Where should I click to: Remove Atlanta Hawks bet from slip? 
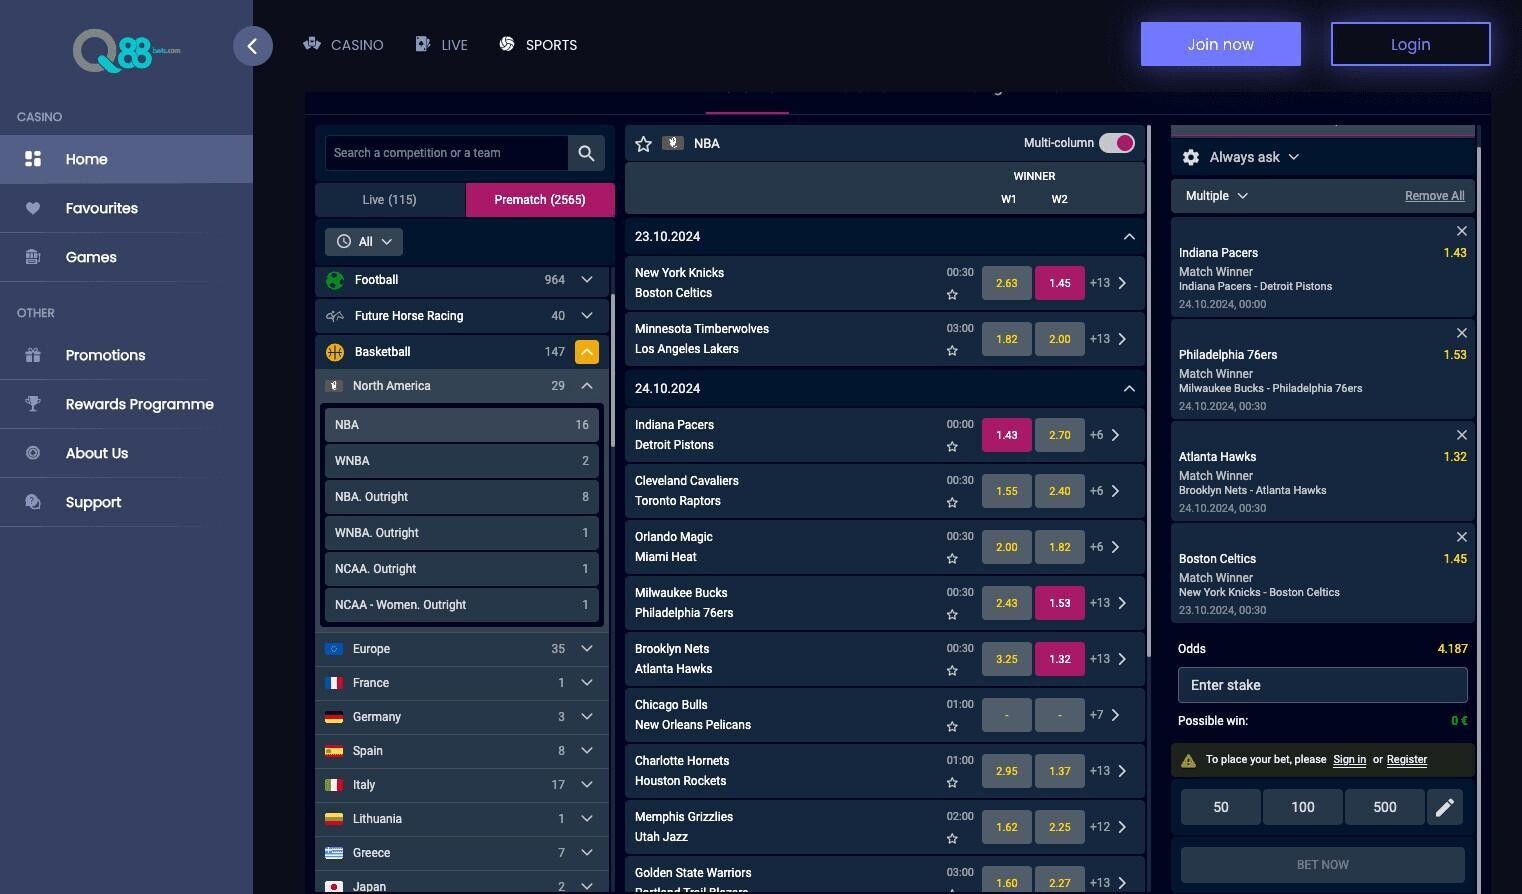tap(1462, 435)
